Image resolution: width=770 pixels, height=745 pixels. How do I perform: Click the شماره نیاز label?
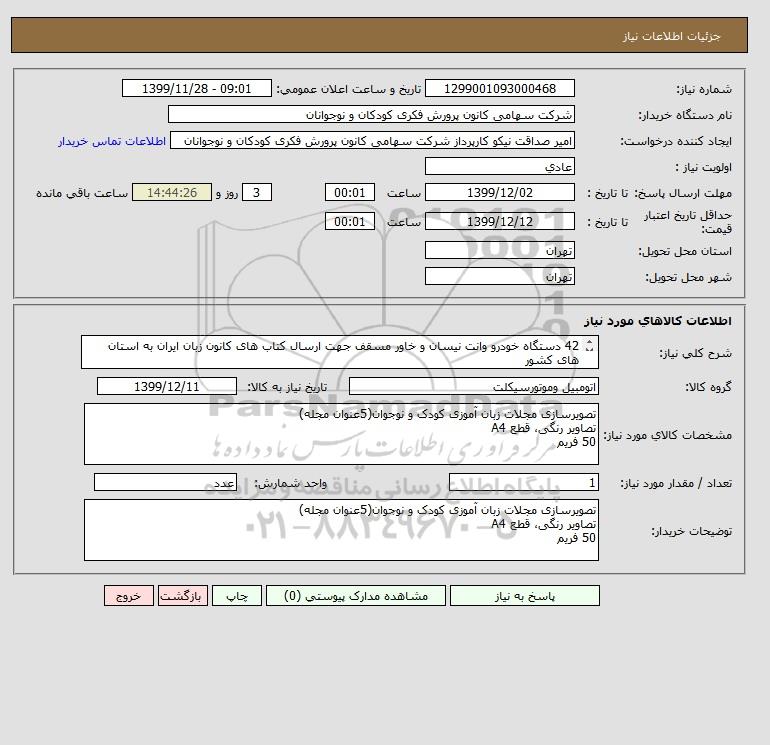(704, 89)
